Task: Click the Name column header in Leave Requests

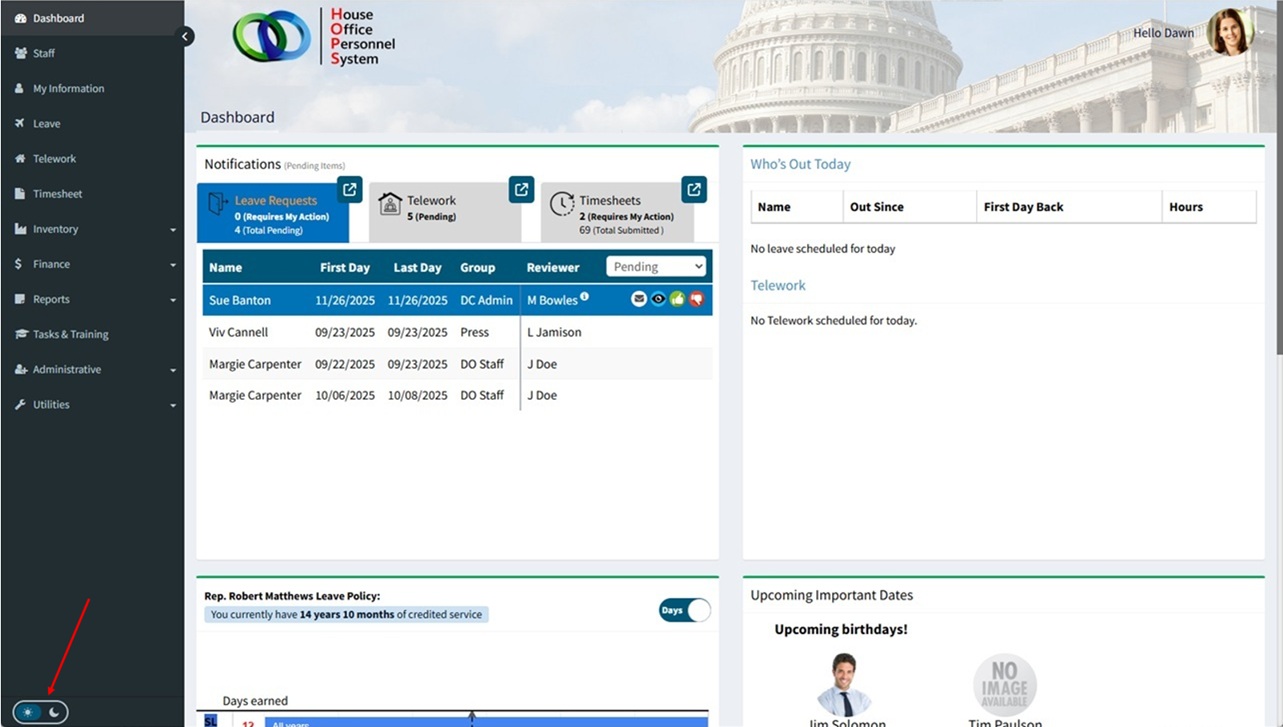Action: pos(226,267)
